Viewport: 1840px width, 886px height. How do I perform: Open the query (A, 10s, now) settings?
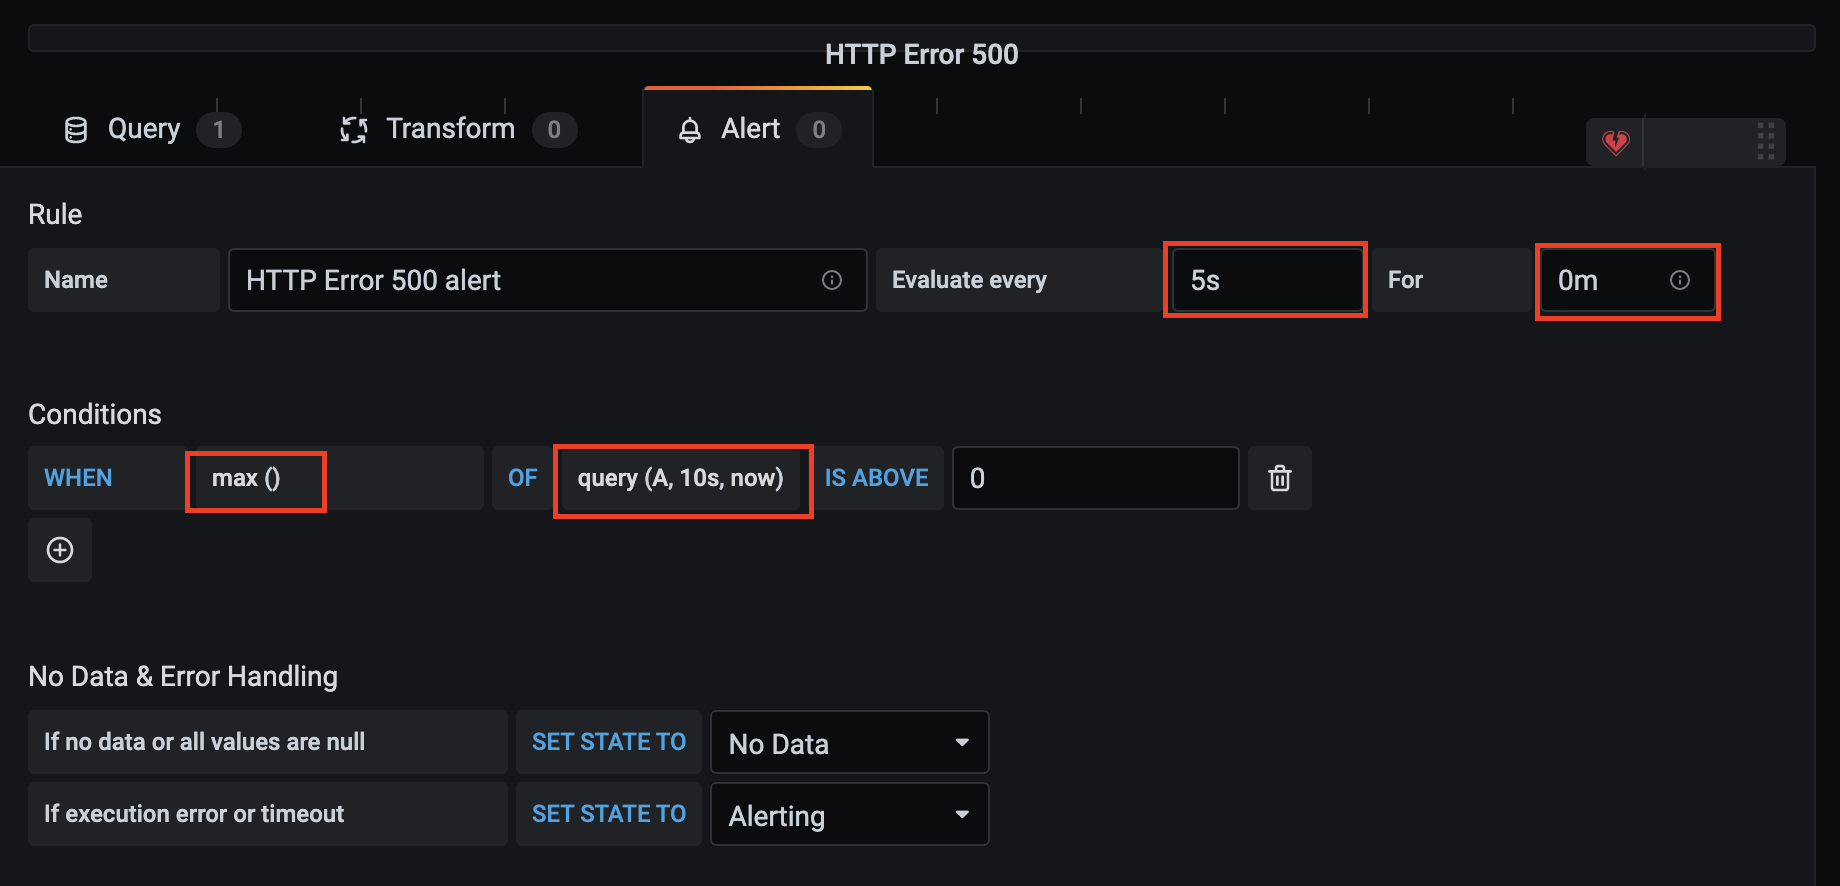681,478
